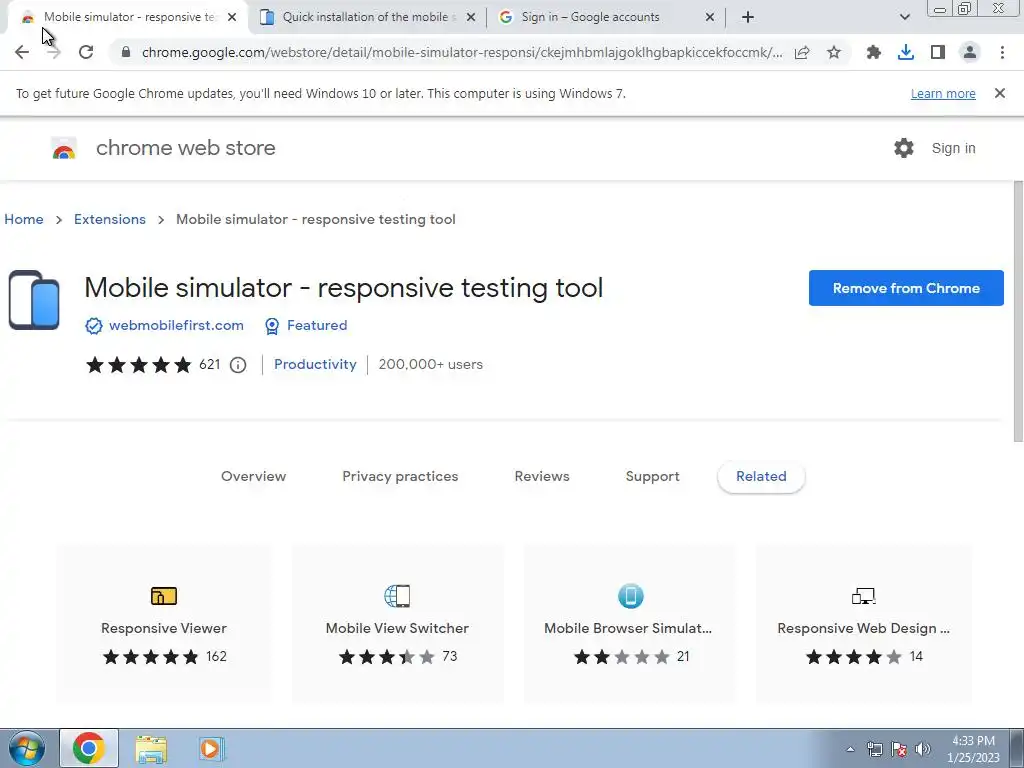Image resolution: width=1024 pixels, height=768 pixels.
Task: Open the Responsive Viewer extension icon
Action: [x=164, y=596]
